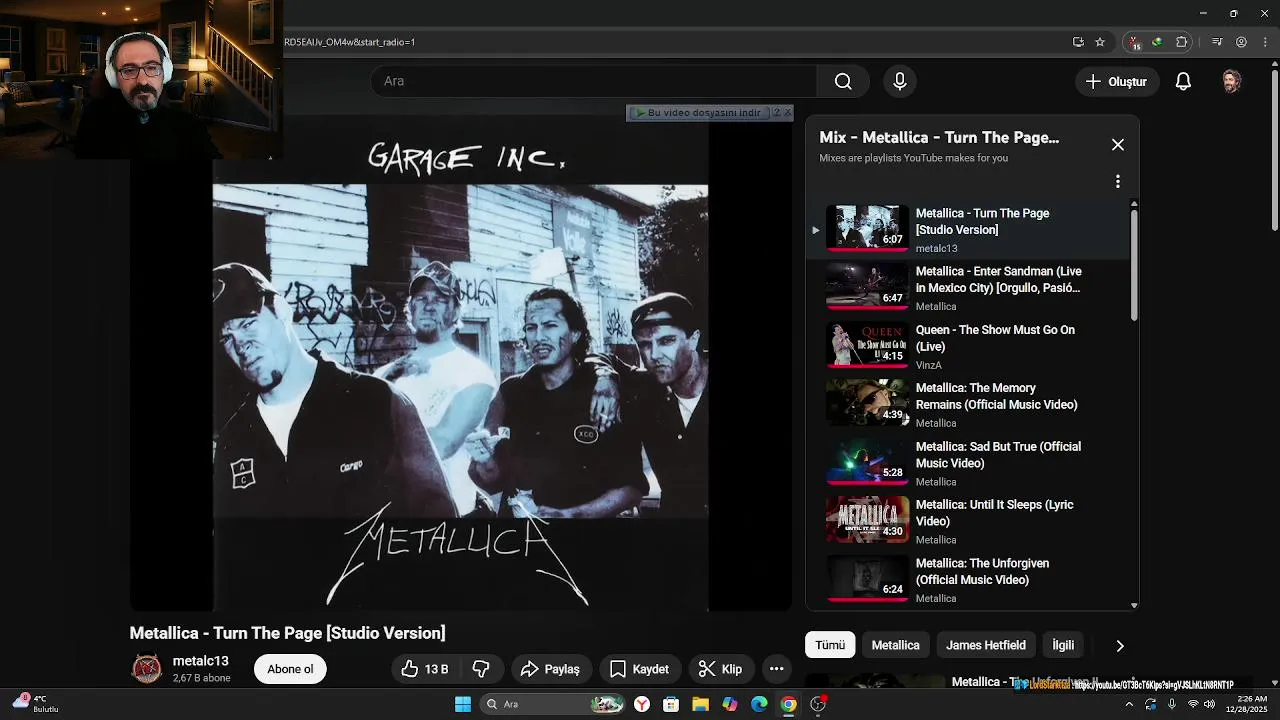The image size is (1280, 720).
Task: Open metalc13 channel name link
Action: tap(201, 661)
